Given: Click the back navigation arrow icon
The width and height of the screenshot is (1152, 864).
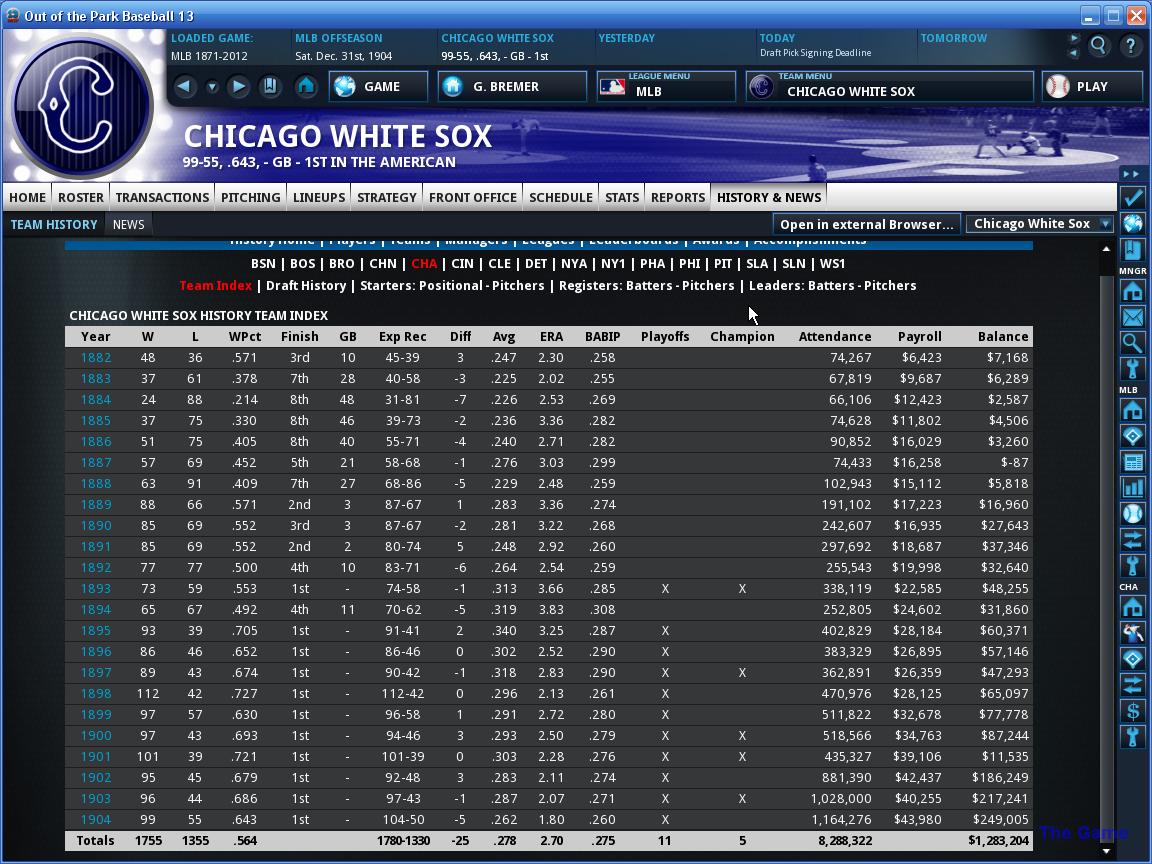Looking at the screenshot, I should pyautogui.click(x=184, y=87).
